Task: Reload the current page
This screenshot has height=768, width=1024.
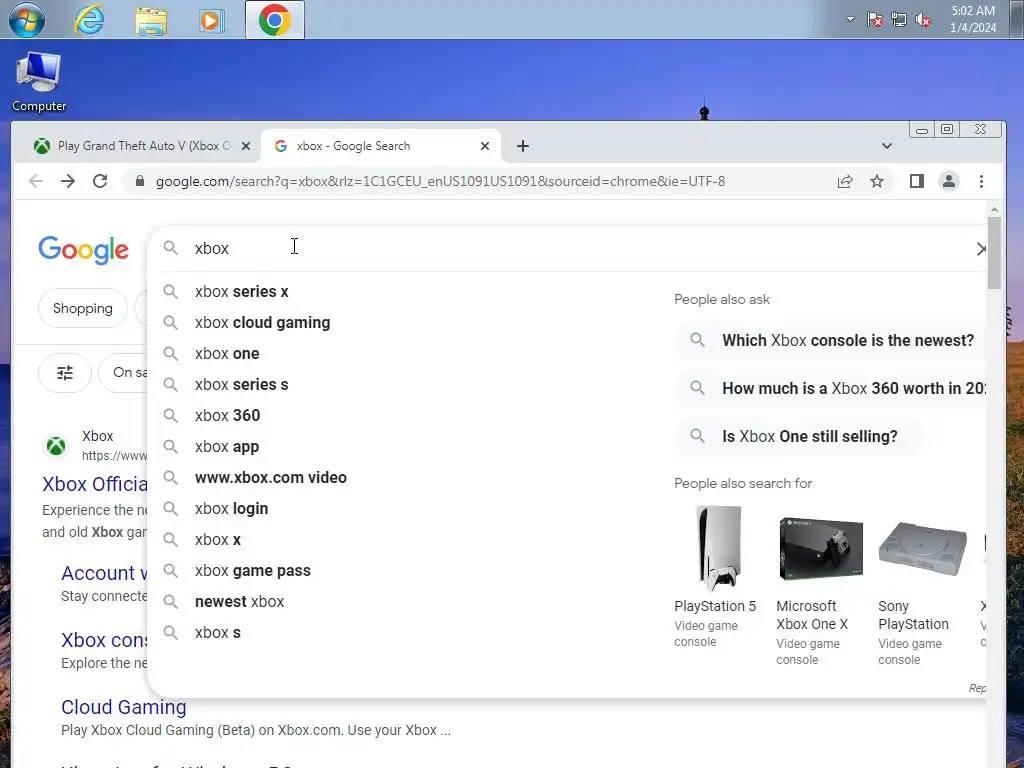Action: (100, 182)
